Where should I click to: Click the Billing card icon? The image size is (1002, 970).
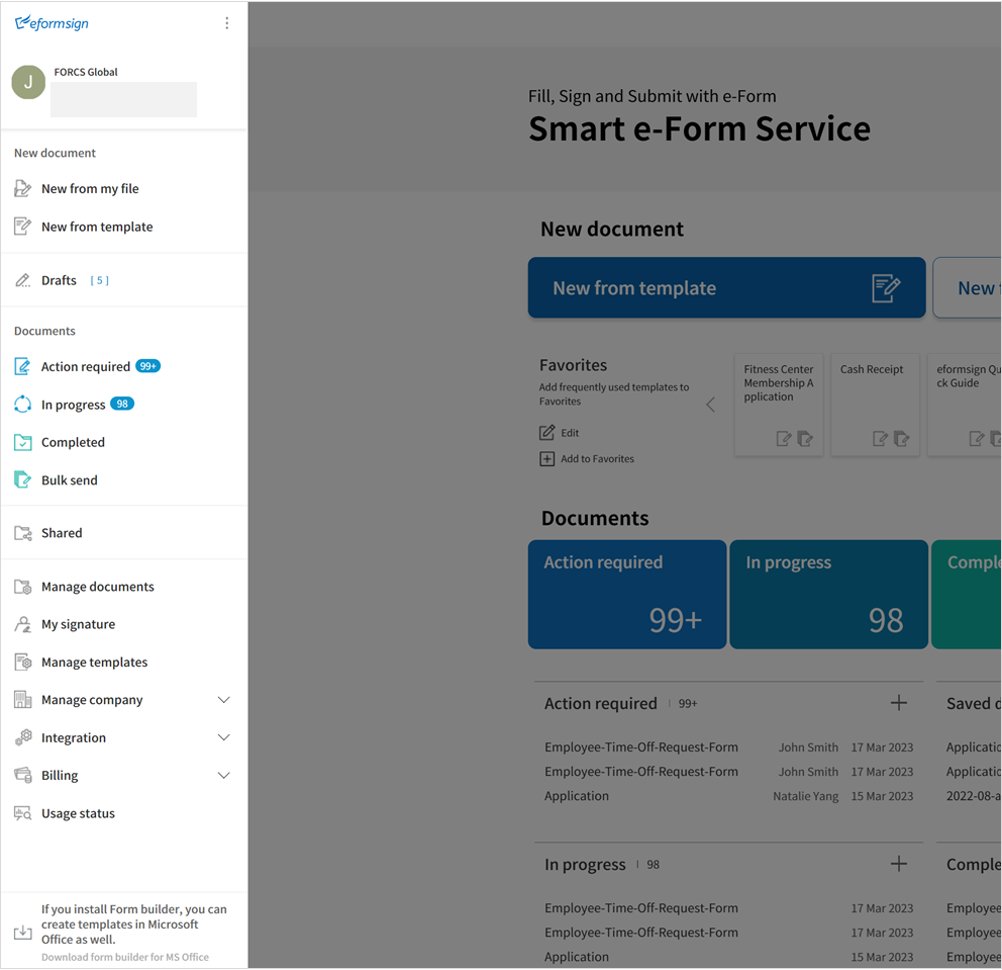(22, 775)
